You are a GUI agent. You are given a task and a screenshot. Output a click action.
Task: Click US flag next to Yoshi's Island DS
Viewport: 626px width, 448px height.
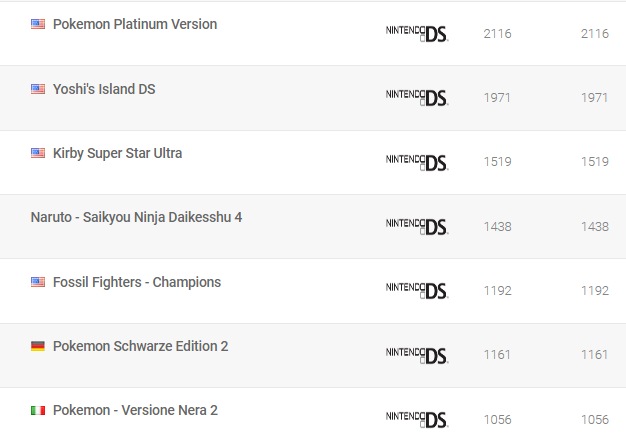click(38, 89)
